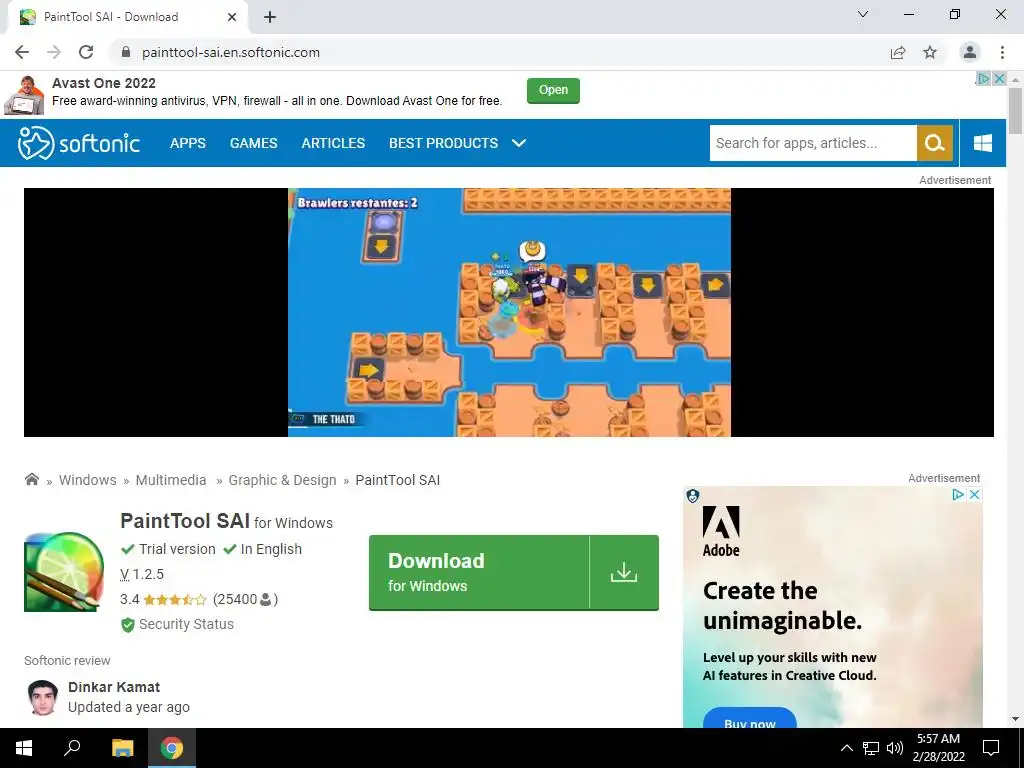Screen dimensions: 1024x768
Task: Close the Adobe advertisement with the X
Action: (x=974, y=494)
